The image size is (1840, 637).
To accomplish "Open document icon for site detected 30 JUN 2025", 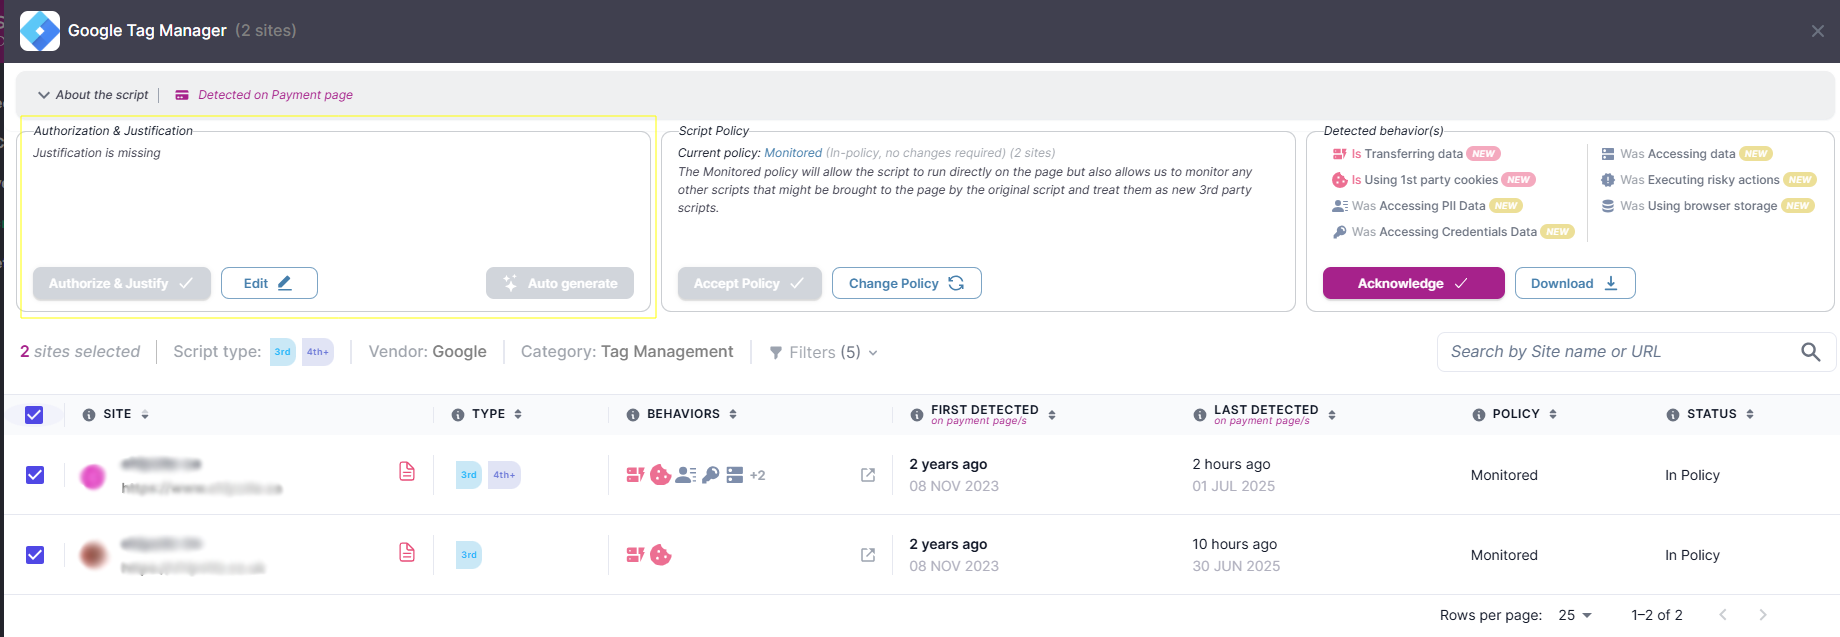I will [x=407, y=552].
